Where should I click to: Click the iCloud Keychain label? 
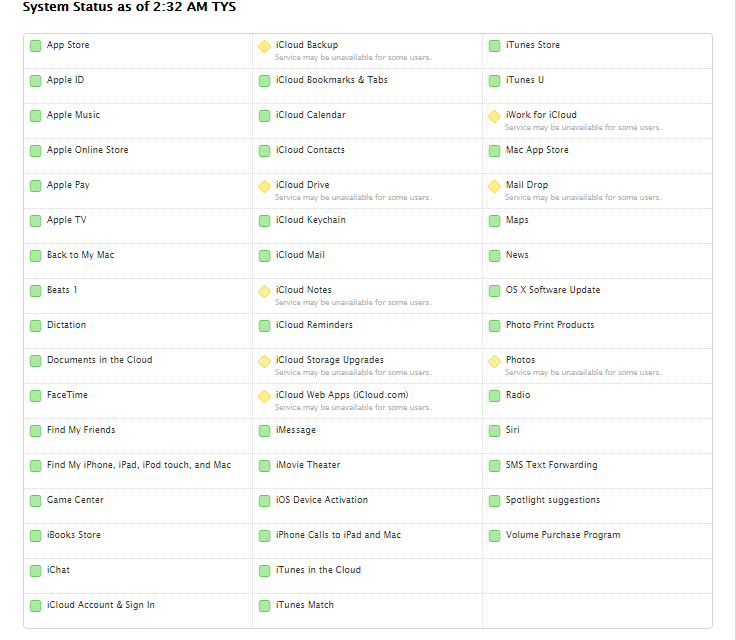310,220
